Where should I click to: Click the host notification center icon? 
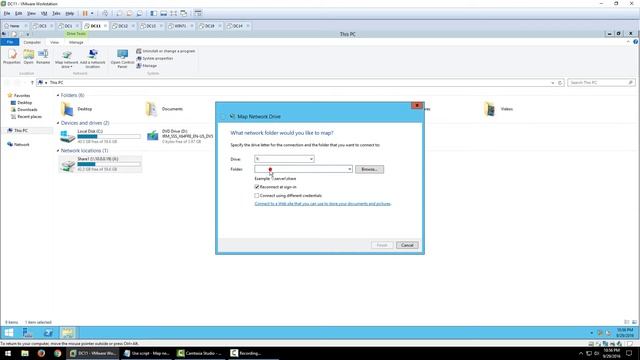tap(629, 353)
